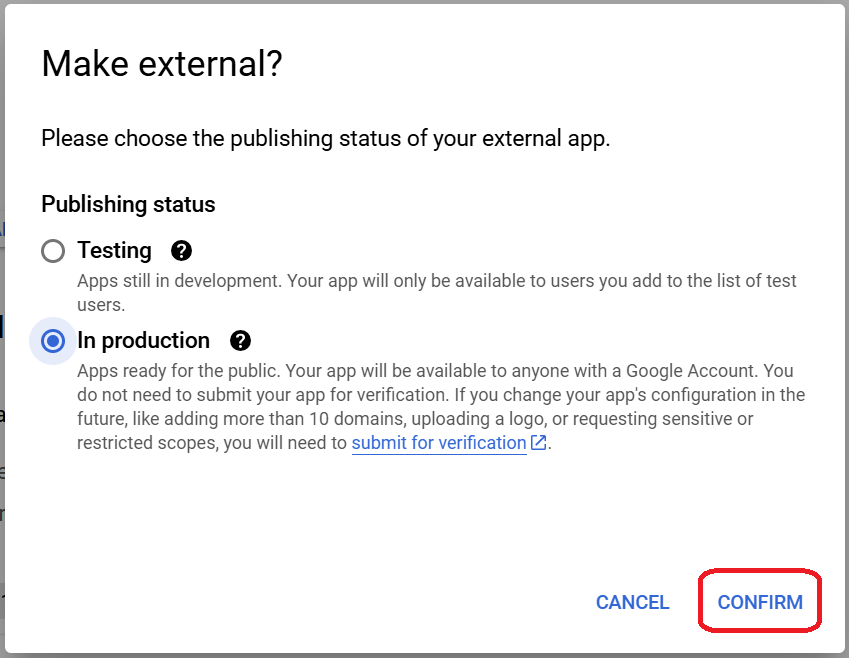Viewport: 849px width, 658px height.
Task: Click the 'Apps ready for the public' sentence
Action: (182, 370)
